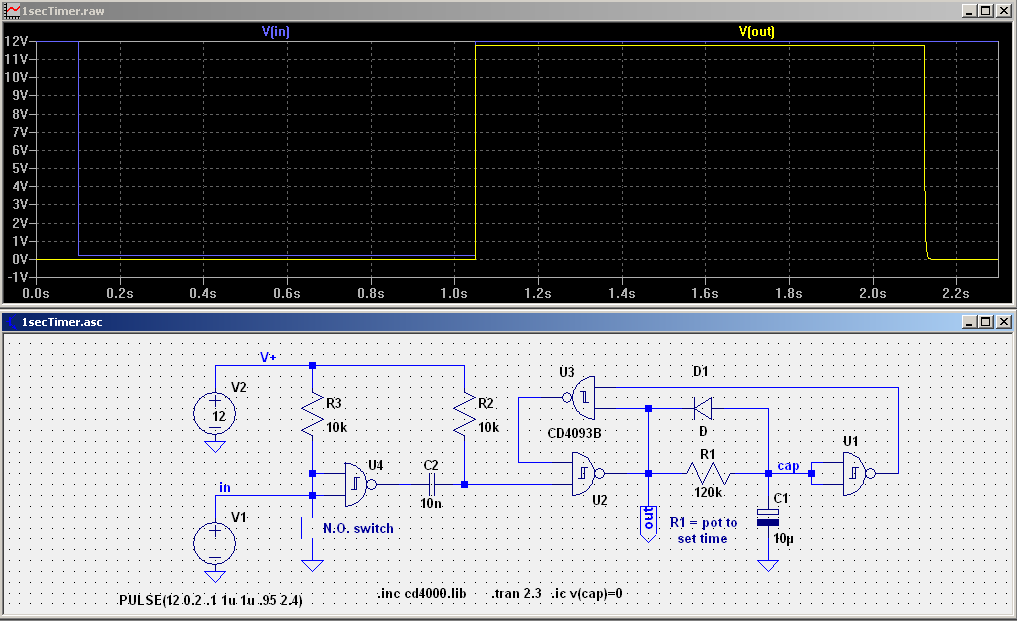The image size is (1017, 621).
Task: Click the '.inc cd4000.lib' directive
Action: coord(422,593)
